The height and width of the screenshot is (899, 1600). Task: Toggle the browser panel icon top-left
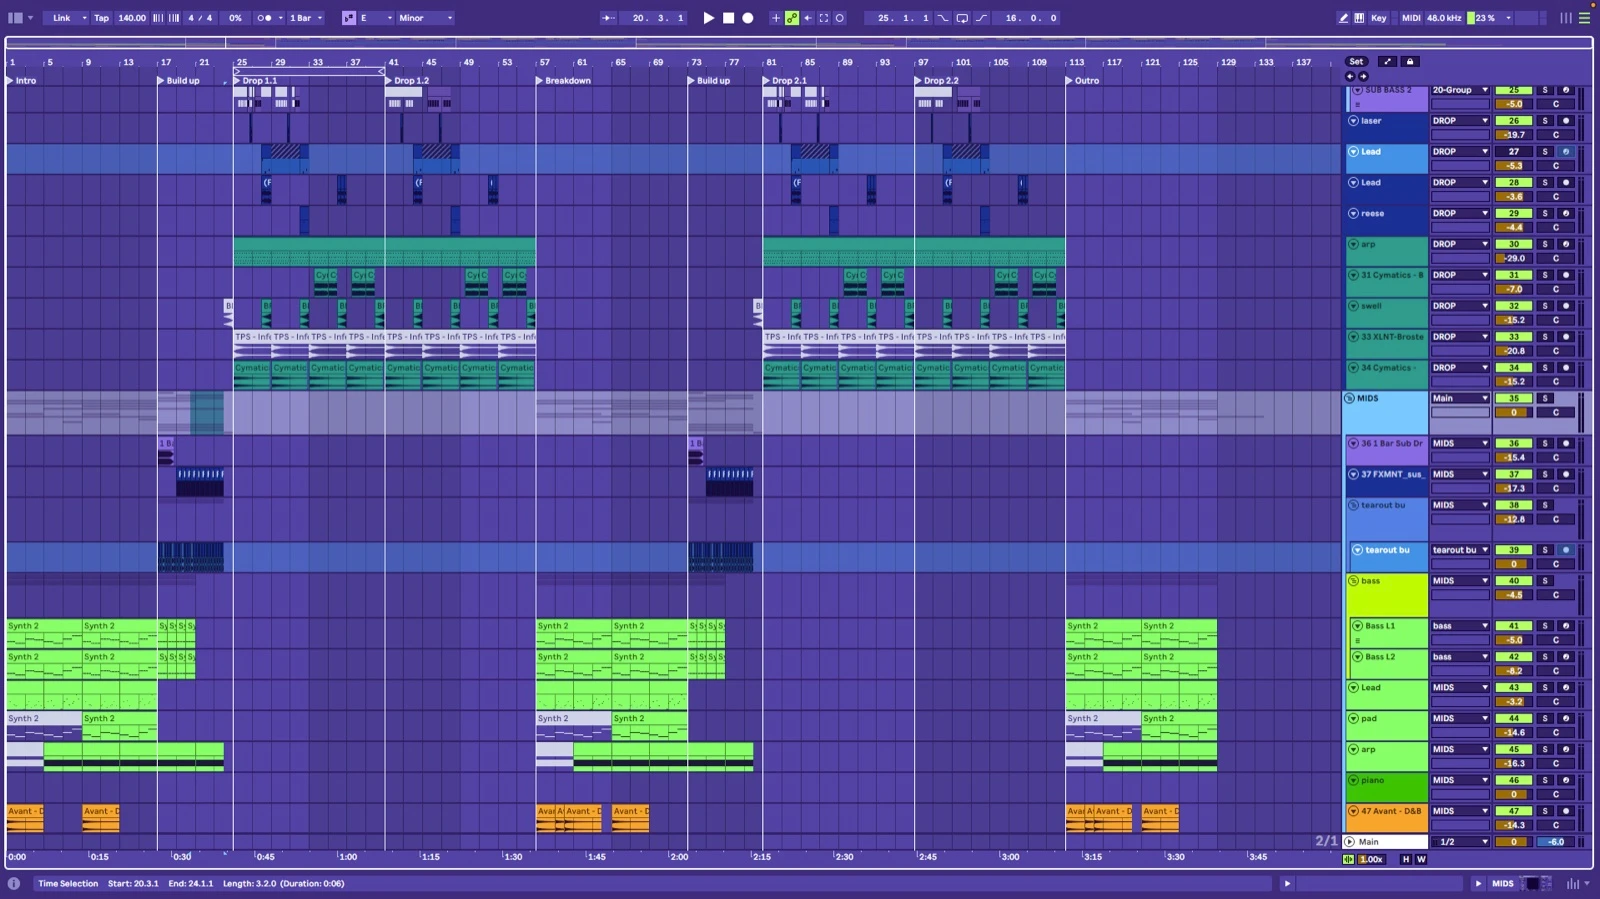[15, 18]
